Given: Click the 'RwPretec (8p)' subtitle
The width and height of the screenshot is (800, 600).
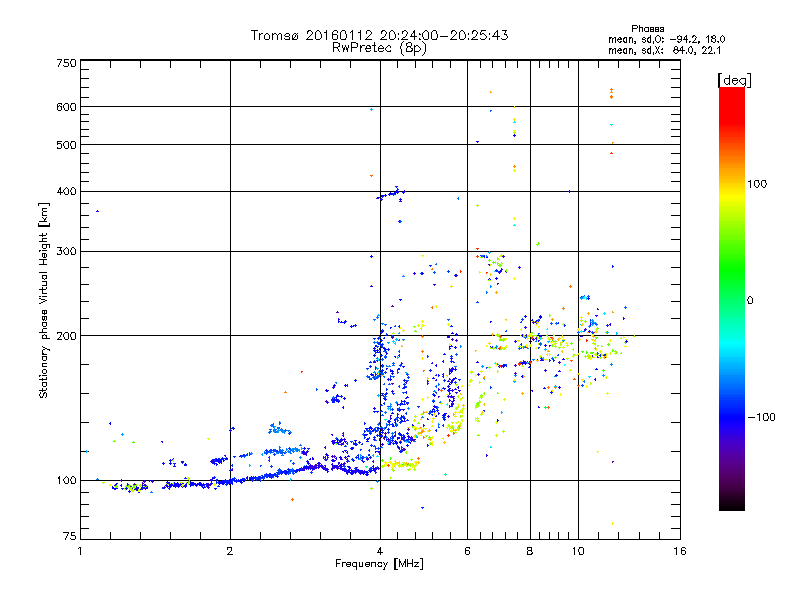Looking at the screenshot, I should click(x=379, y=48).
